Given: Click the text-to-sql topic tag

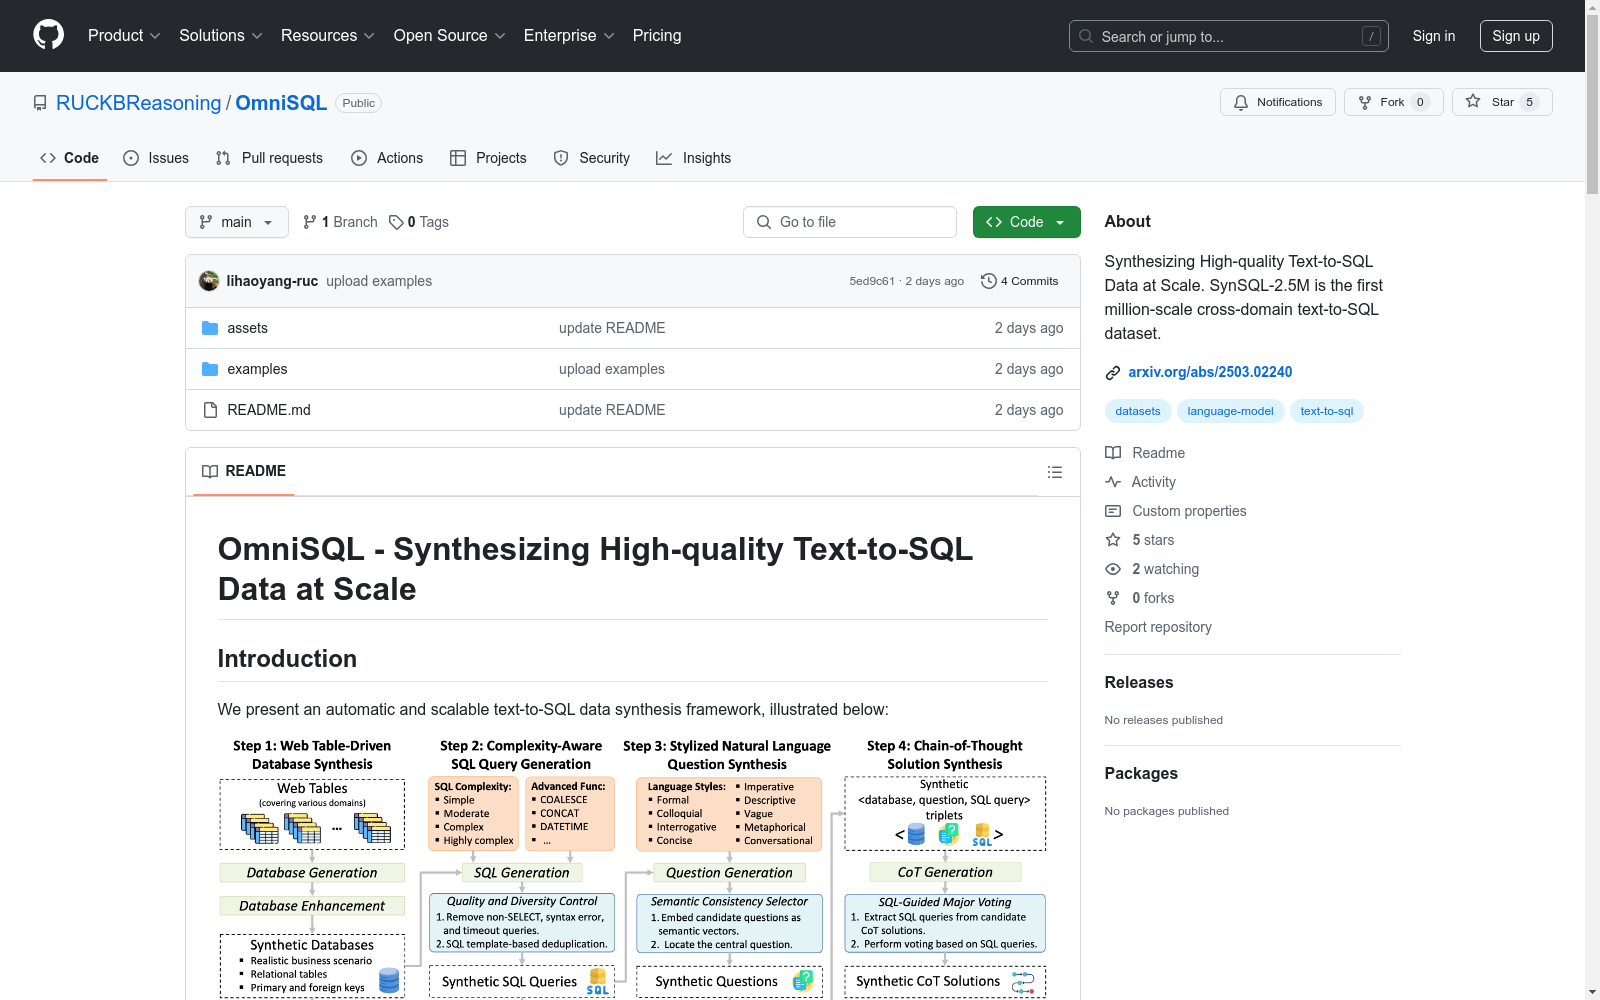Looking at the screenshot, I should [1326, 411].
